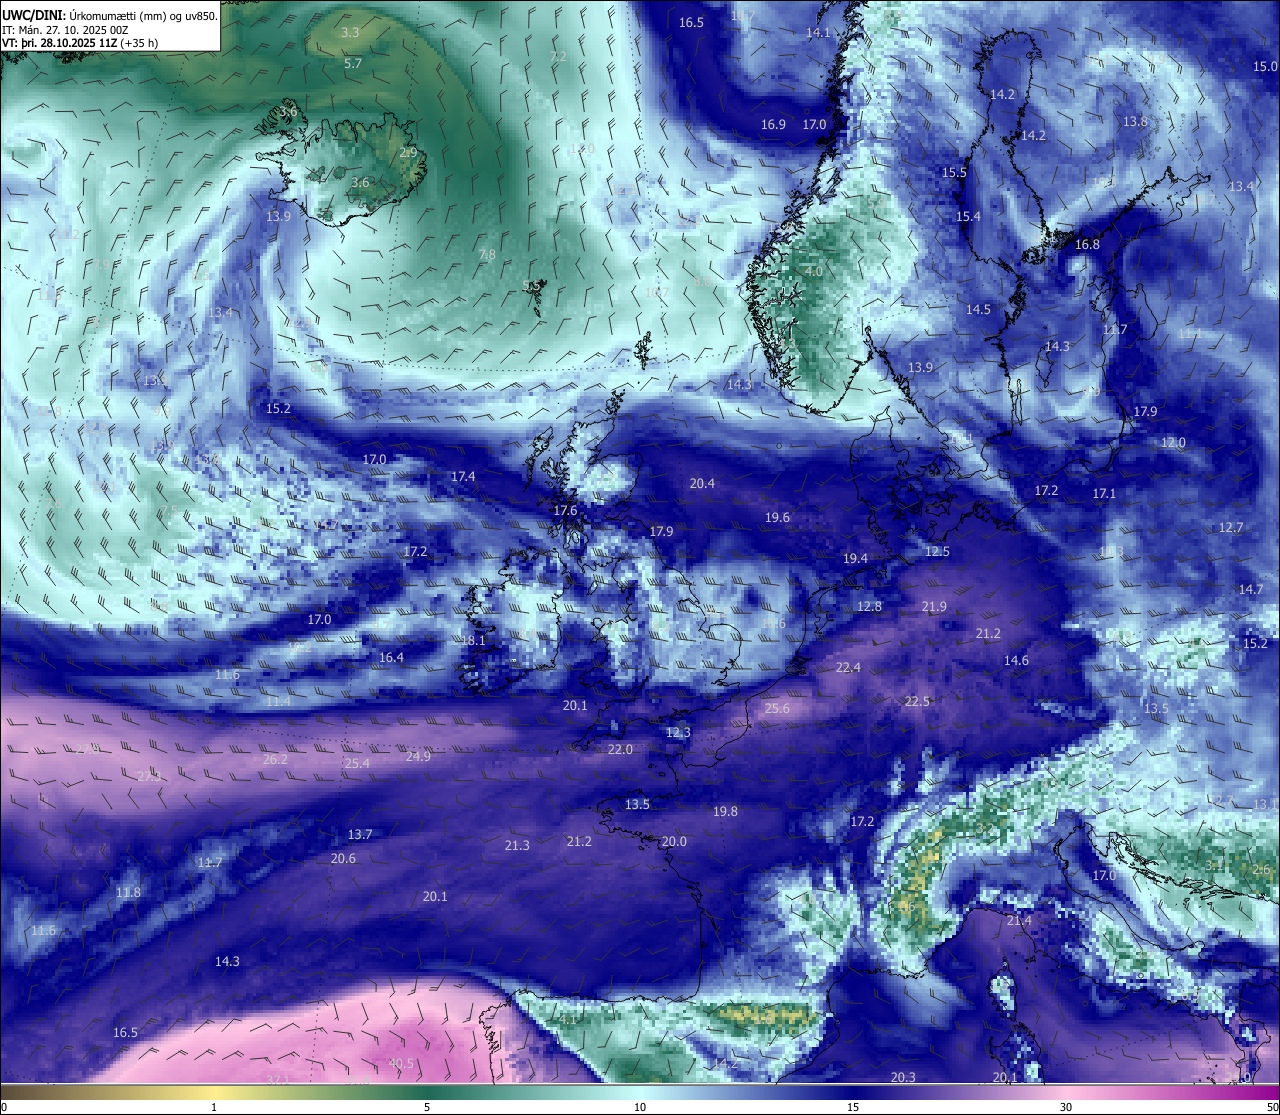Click the 3.6 value over central Iceland
This screenshot has width=1280, height=1115.
(360, 183)
